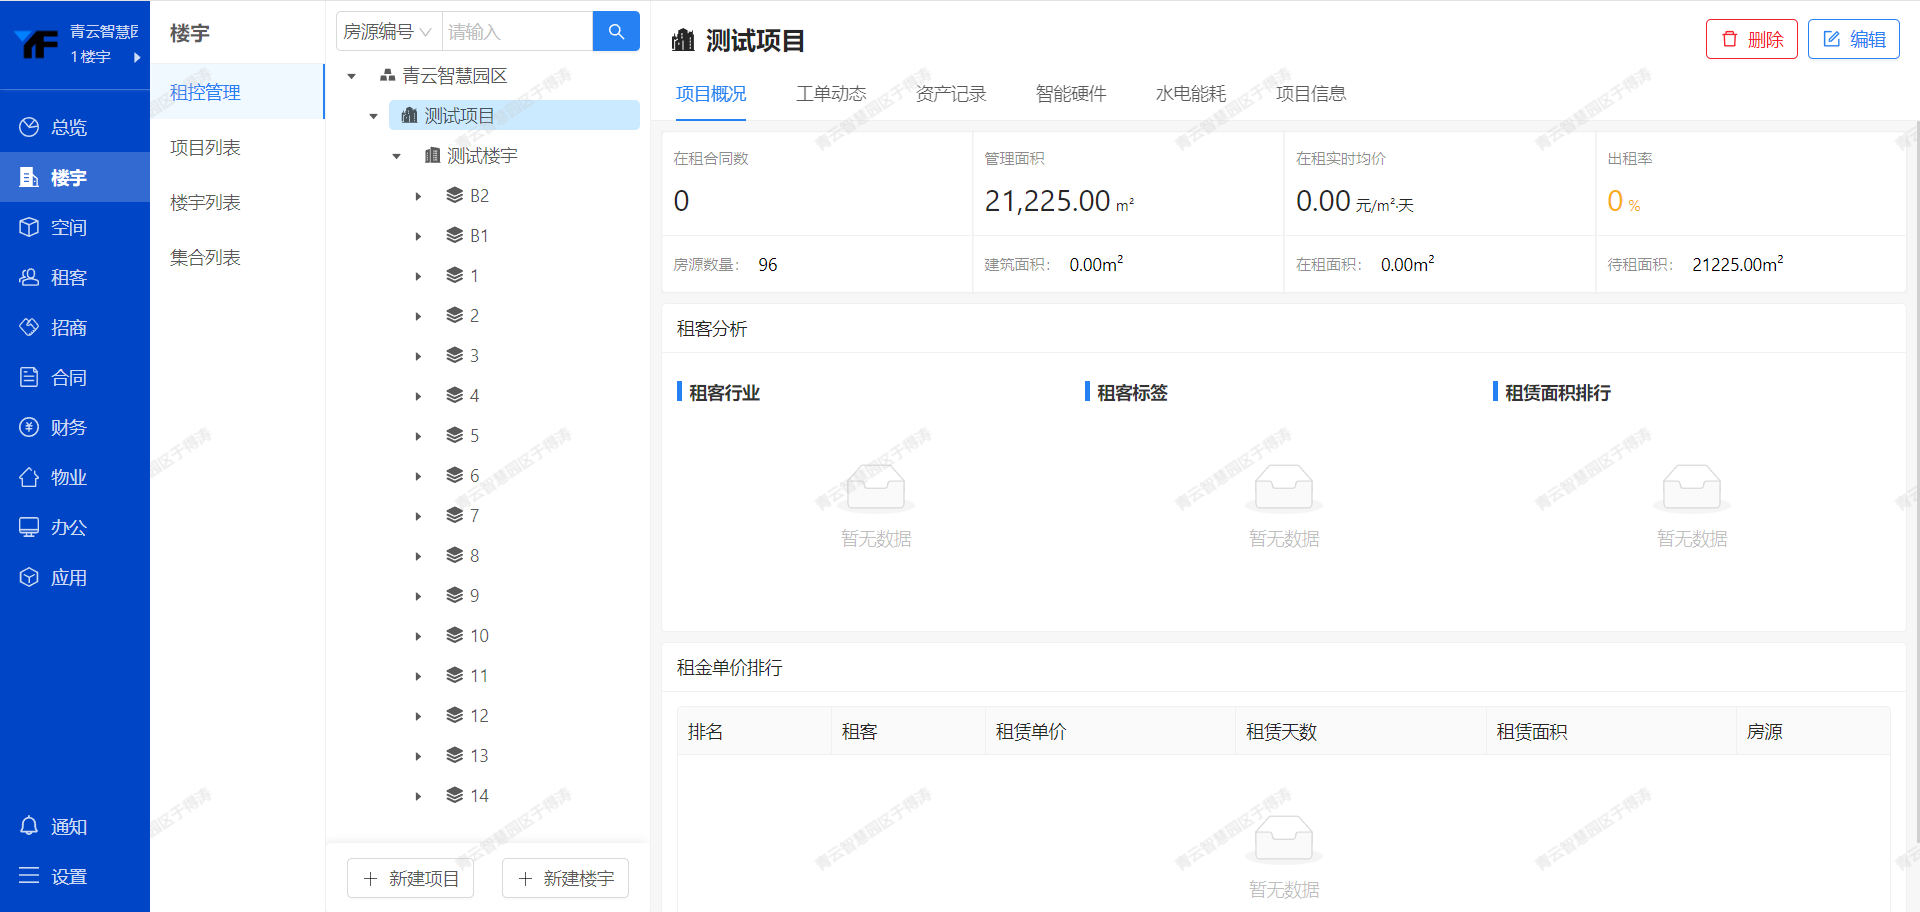Open the 通知 bell icon
The height and width of the screenshot is (912, 1920).
(29, 826)
